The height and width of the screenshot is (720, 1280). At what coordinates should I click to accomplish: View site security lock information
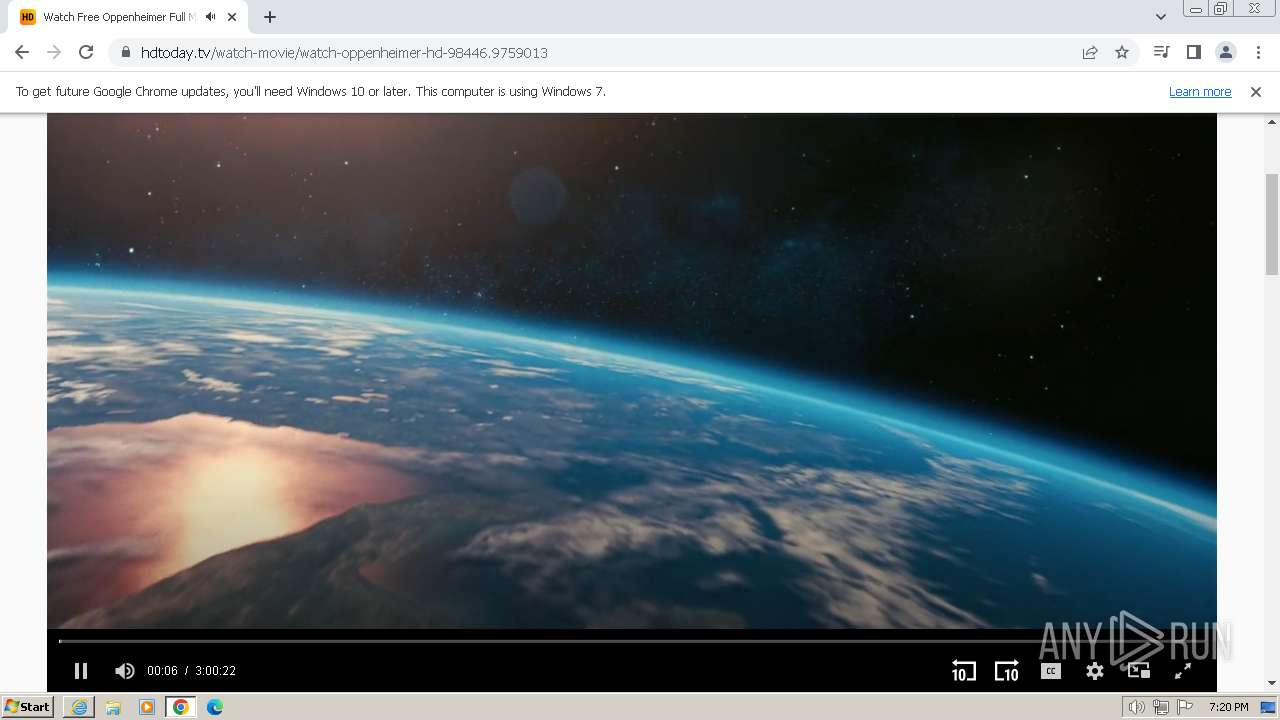pyautogui.click(x=126, y=52)
